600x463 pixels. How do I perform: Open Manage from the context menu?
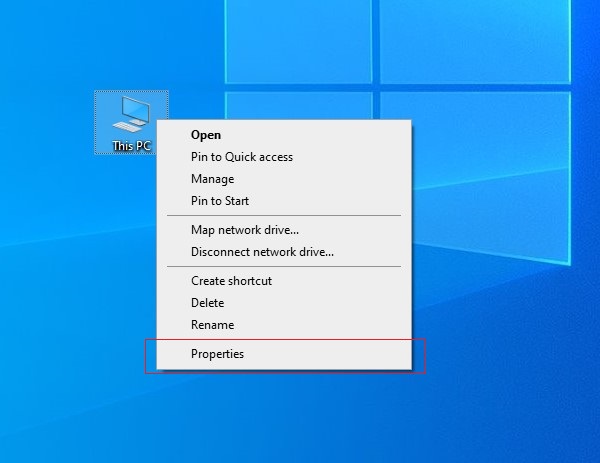(212, 179)
